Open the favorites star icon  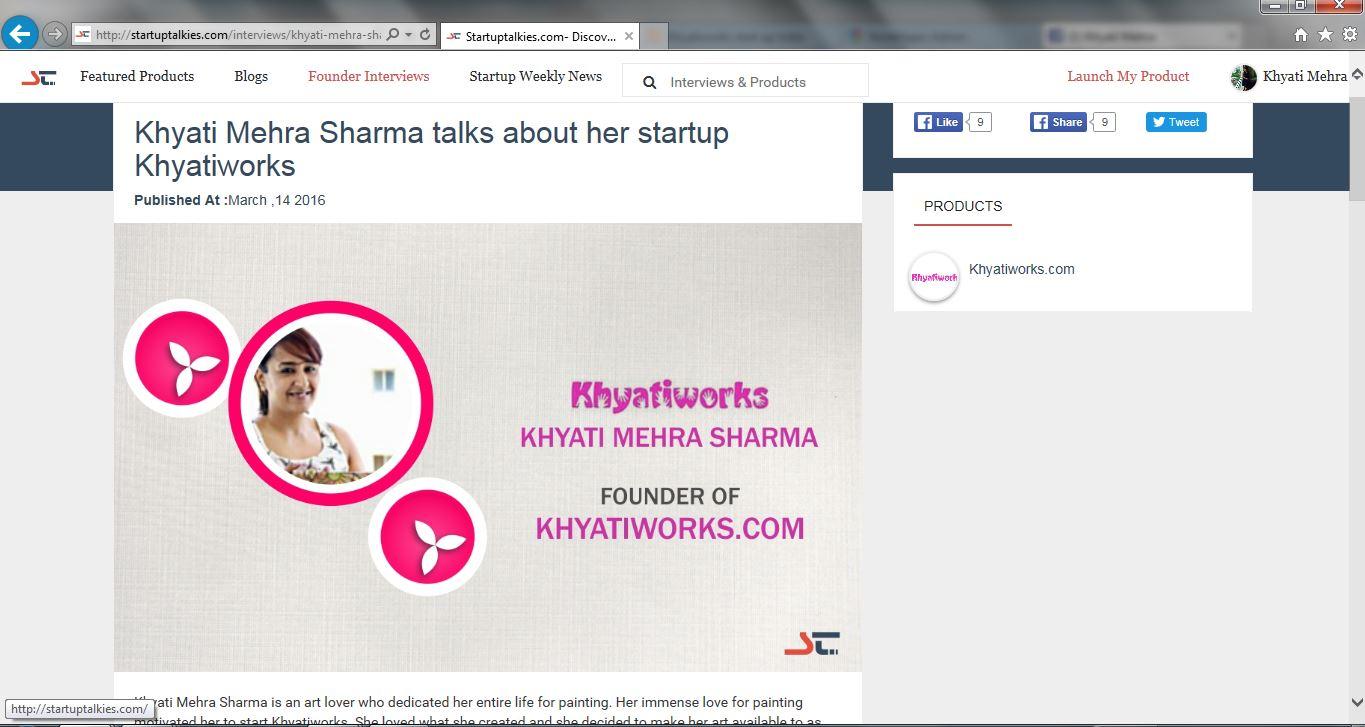pyautogui.click(x=1325, y=34)
